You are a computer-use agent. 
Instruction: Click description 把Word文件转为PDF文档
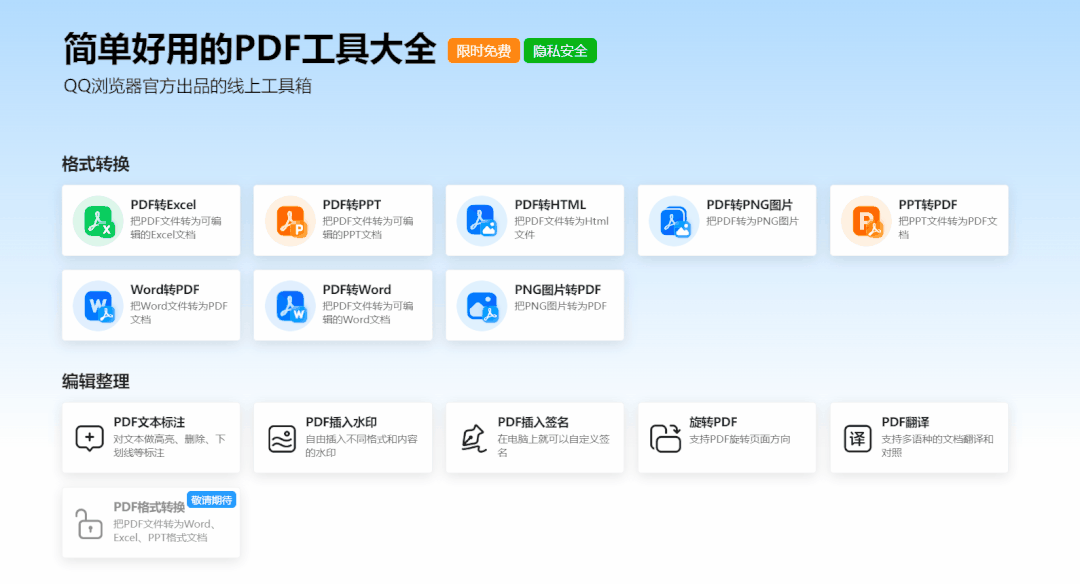(179, 313)
